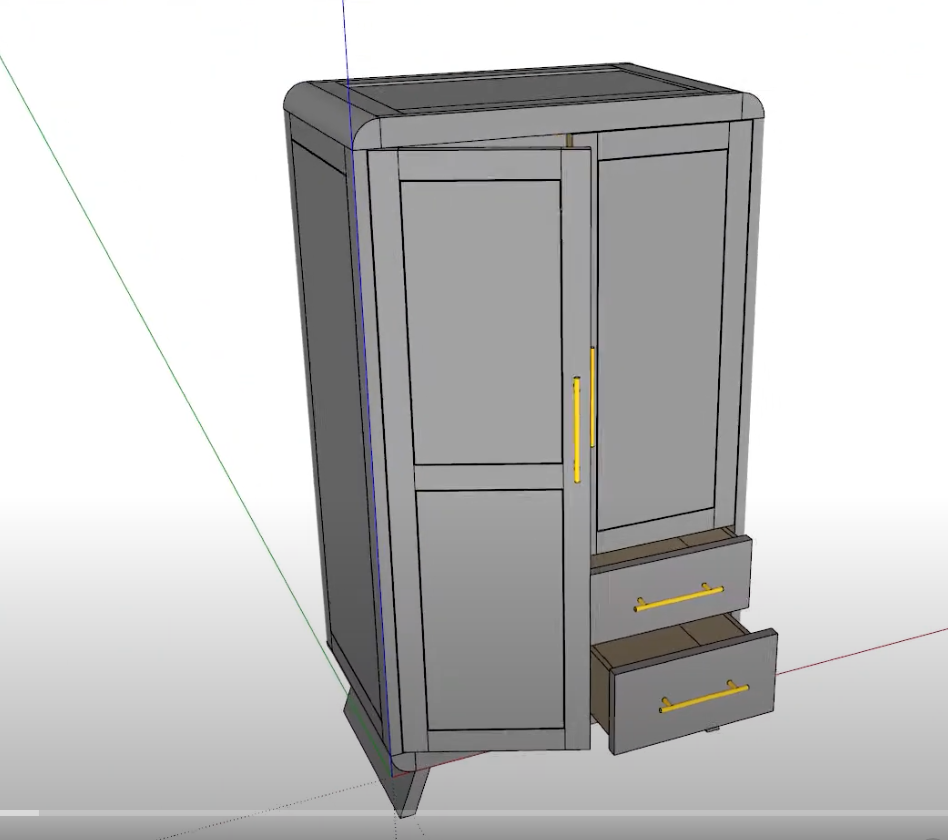Click the upper drawer's gold handle
The image size is (948, 840).
coord(678,598)
